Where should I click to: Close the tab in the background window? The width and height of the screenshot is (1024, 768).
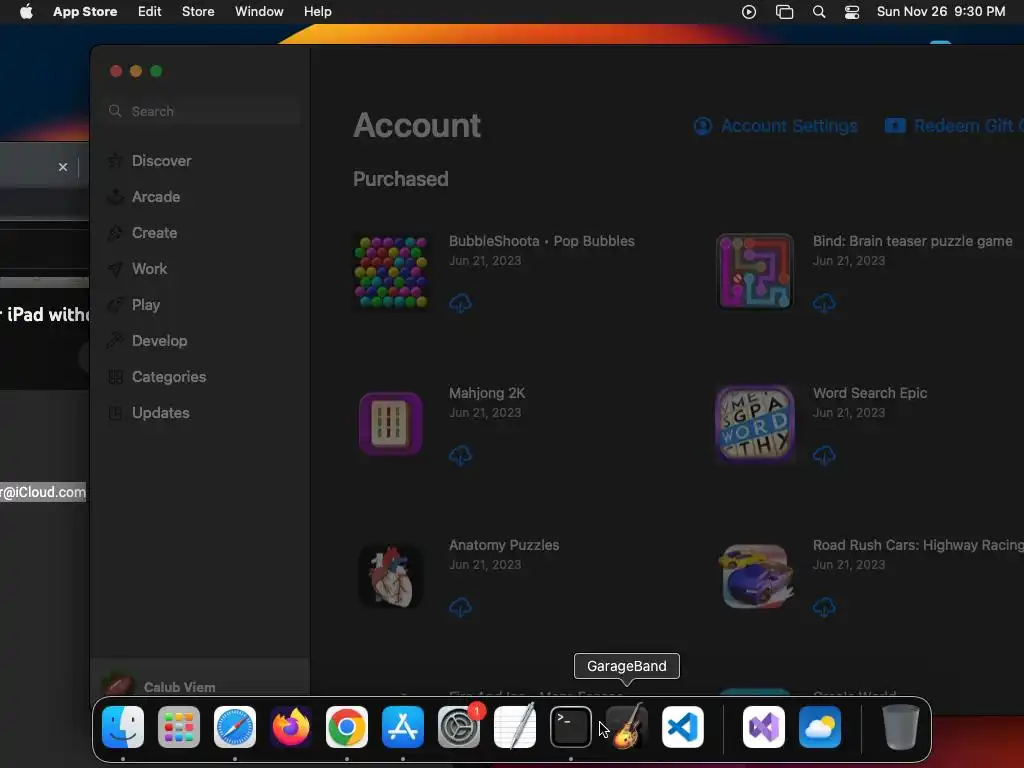[x=63, y=167]
